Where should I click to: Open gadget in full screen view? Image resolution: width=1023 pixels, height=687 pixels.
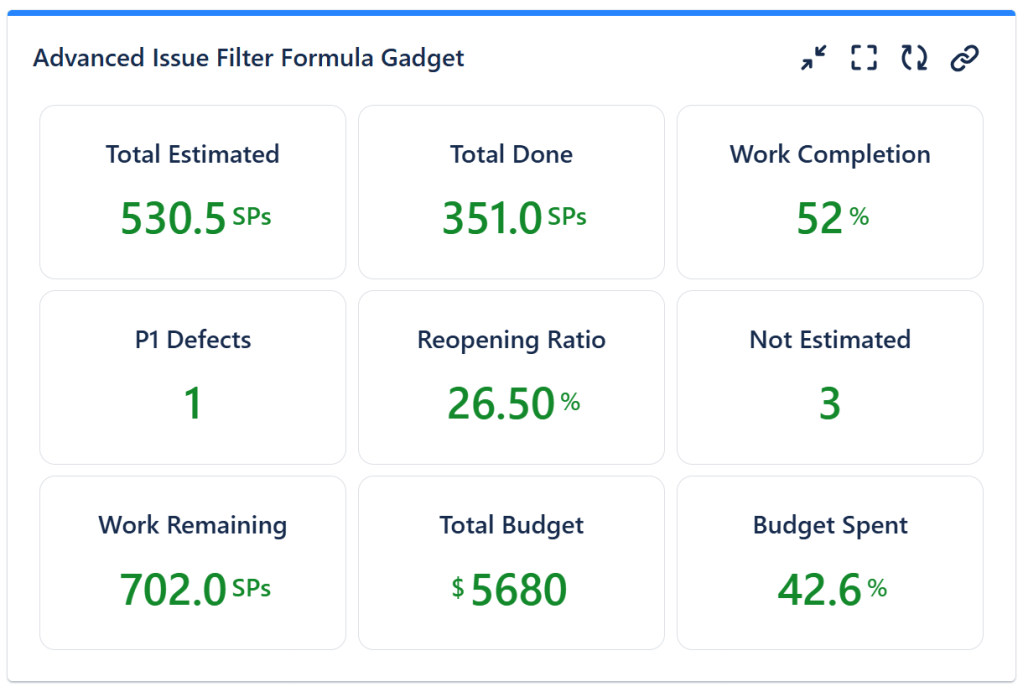pos(864,58)
